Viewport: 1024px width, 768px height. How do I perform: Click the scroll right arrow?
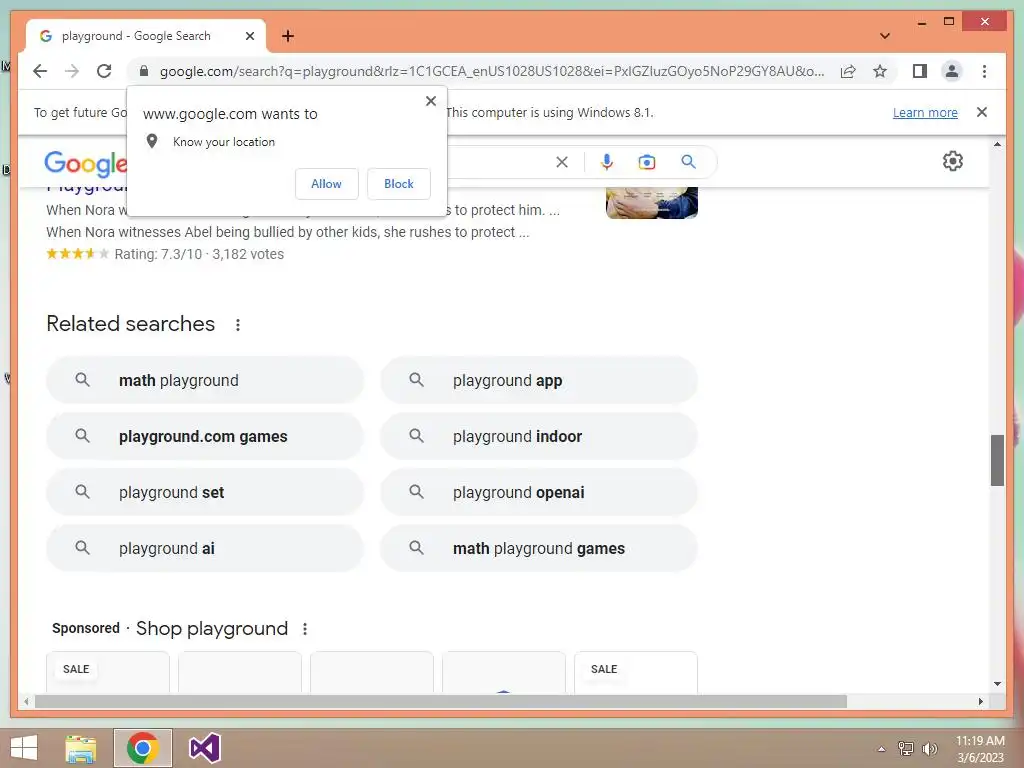(x=980, y=701)
